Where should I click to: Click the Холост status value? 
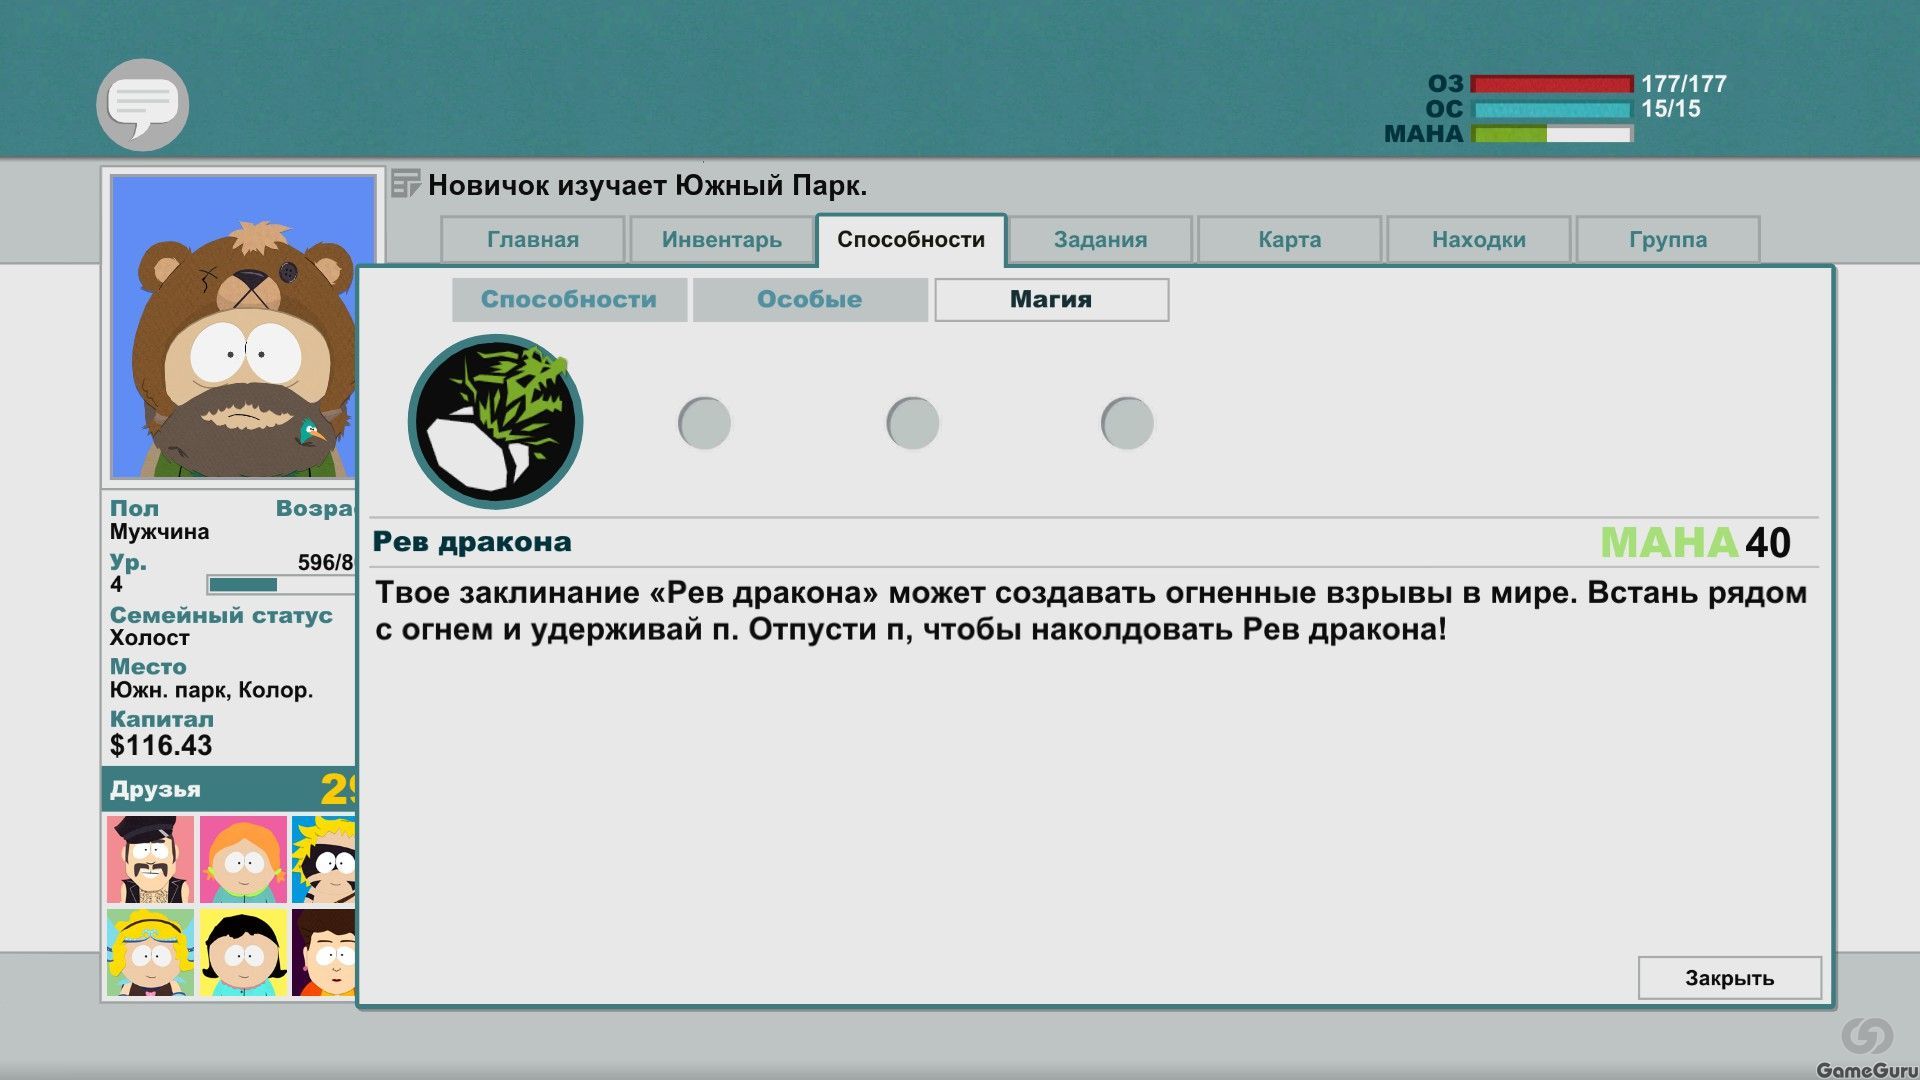[149, 638]
